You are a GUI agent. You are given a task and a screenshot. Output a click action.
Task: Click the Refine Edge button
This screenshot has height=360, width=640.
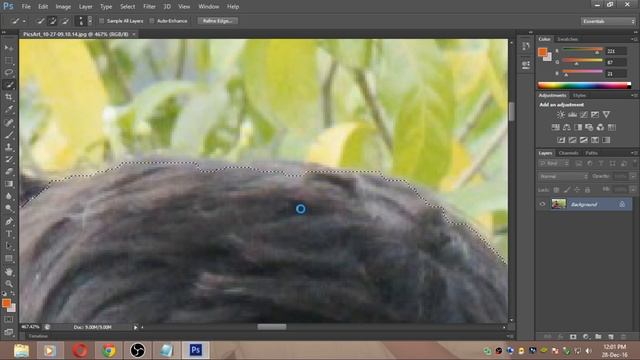point(218,21)
